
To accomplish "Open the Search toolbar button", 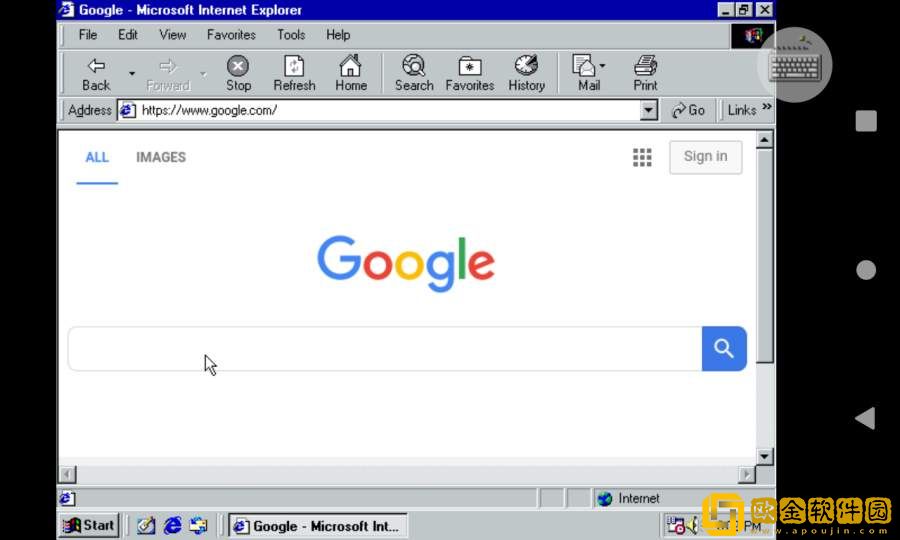I will coord(414,73).
